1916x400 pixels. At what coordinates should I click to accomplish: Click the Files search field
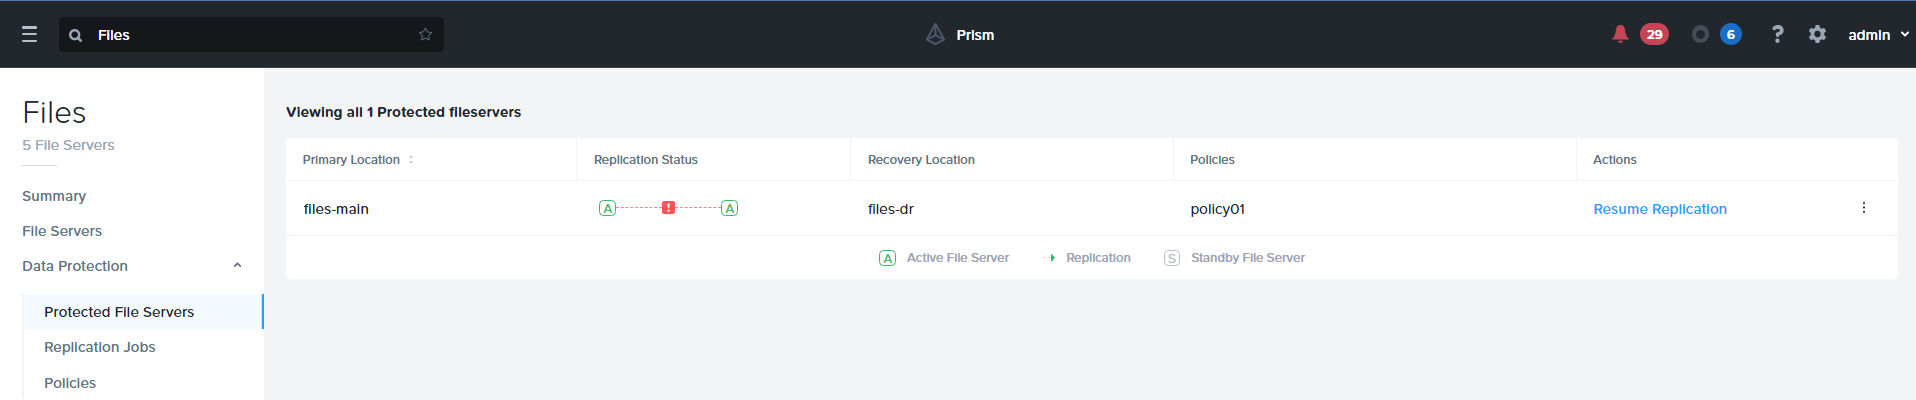pyautogui.click(x=250, y=34)
